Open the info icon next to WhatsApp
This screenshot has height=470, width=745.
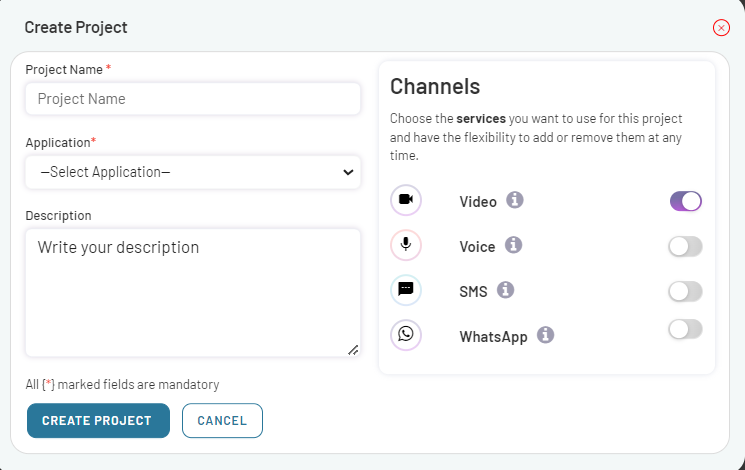click(546, 335)
